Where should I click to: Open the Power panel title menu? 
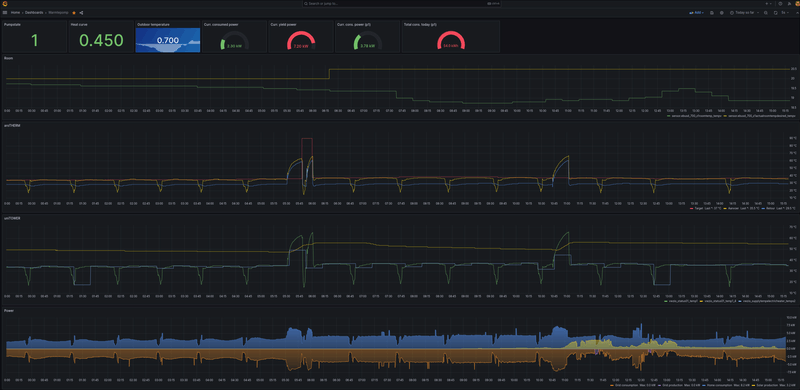9,310
